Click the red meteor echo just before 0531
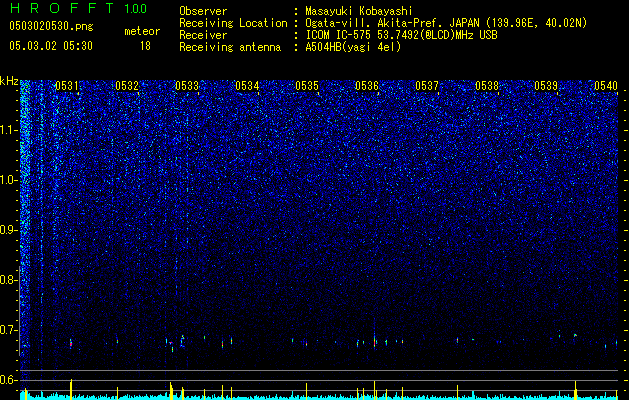This screenshot has width=629, height=400. click(x=71, y=343)
